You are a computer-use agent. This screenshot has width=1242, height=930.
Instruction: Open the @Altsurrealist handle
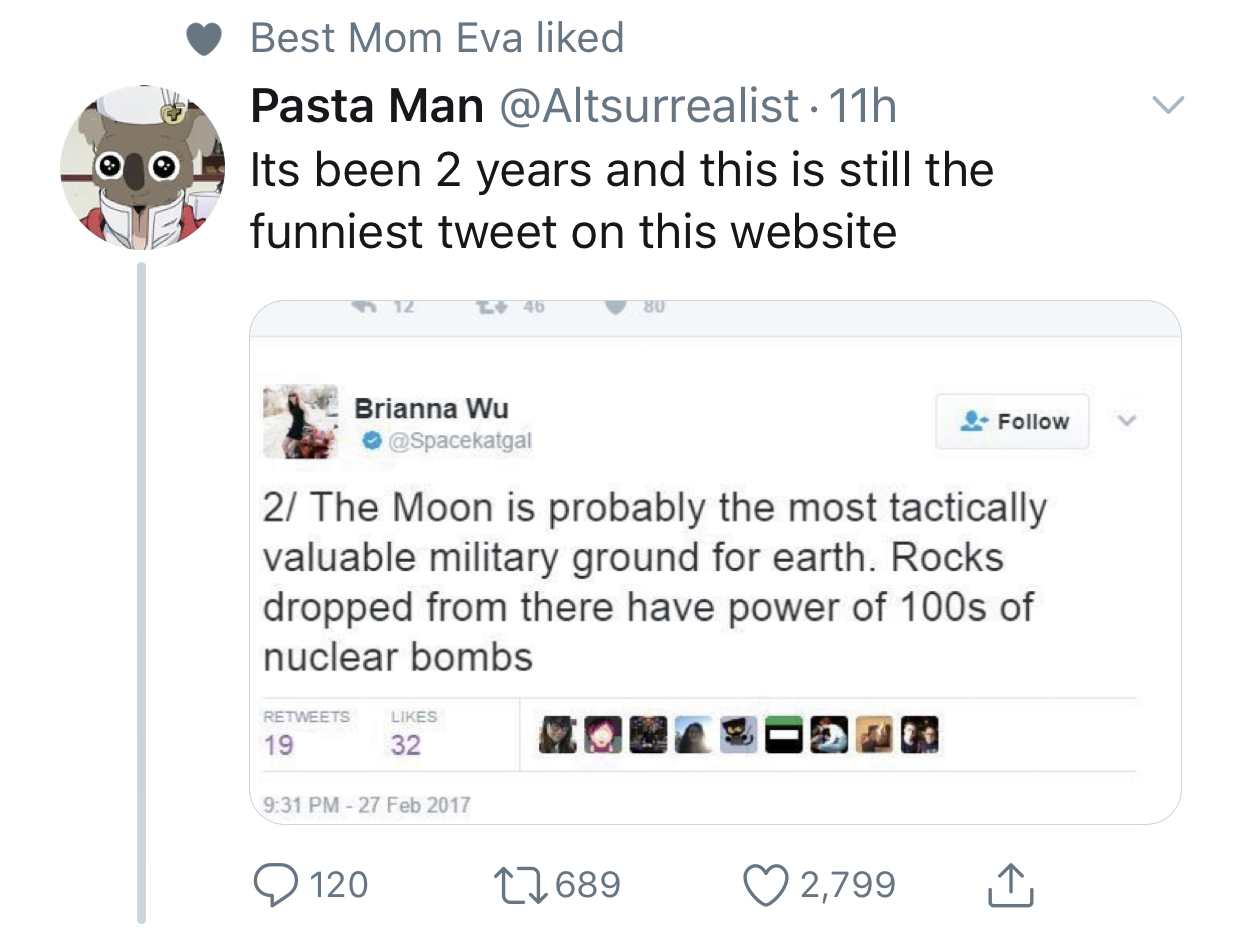click(647, 105)
